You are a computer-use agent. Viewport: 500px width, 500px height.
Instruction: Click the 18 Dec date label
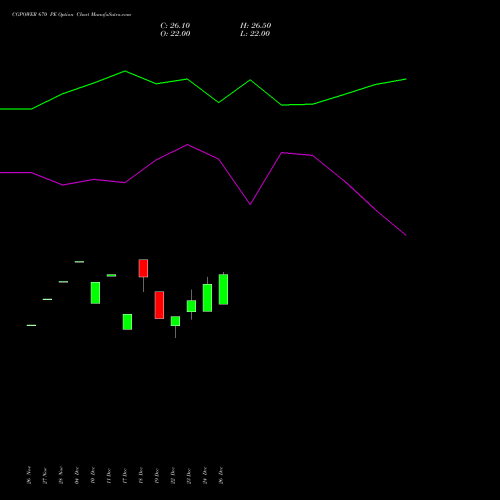click(x=141, y=475)
